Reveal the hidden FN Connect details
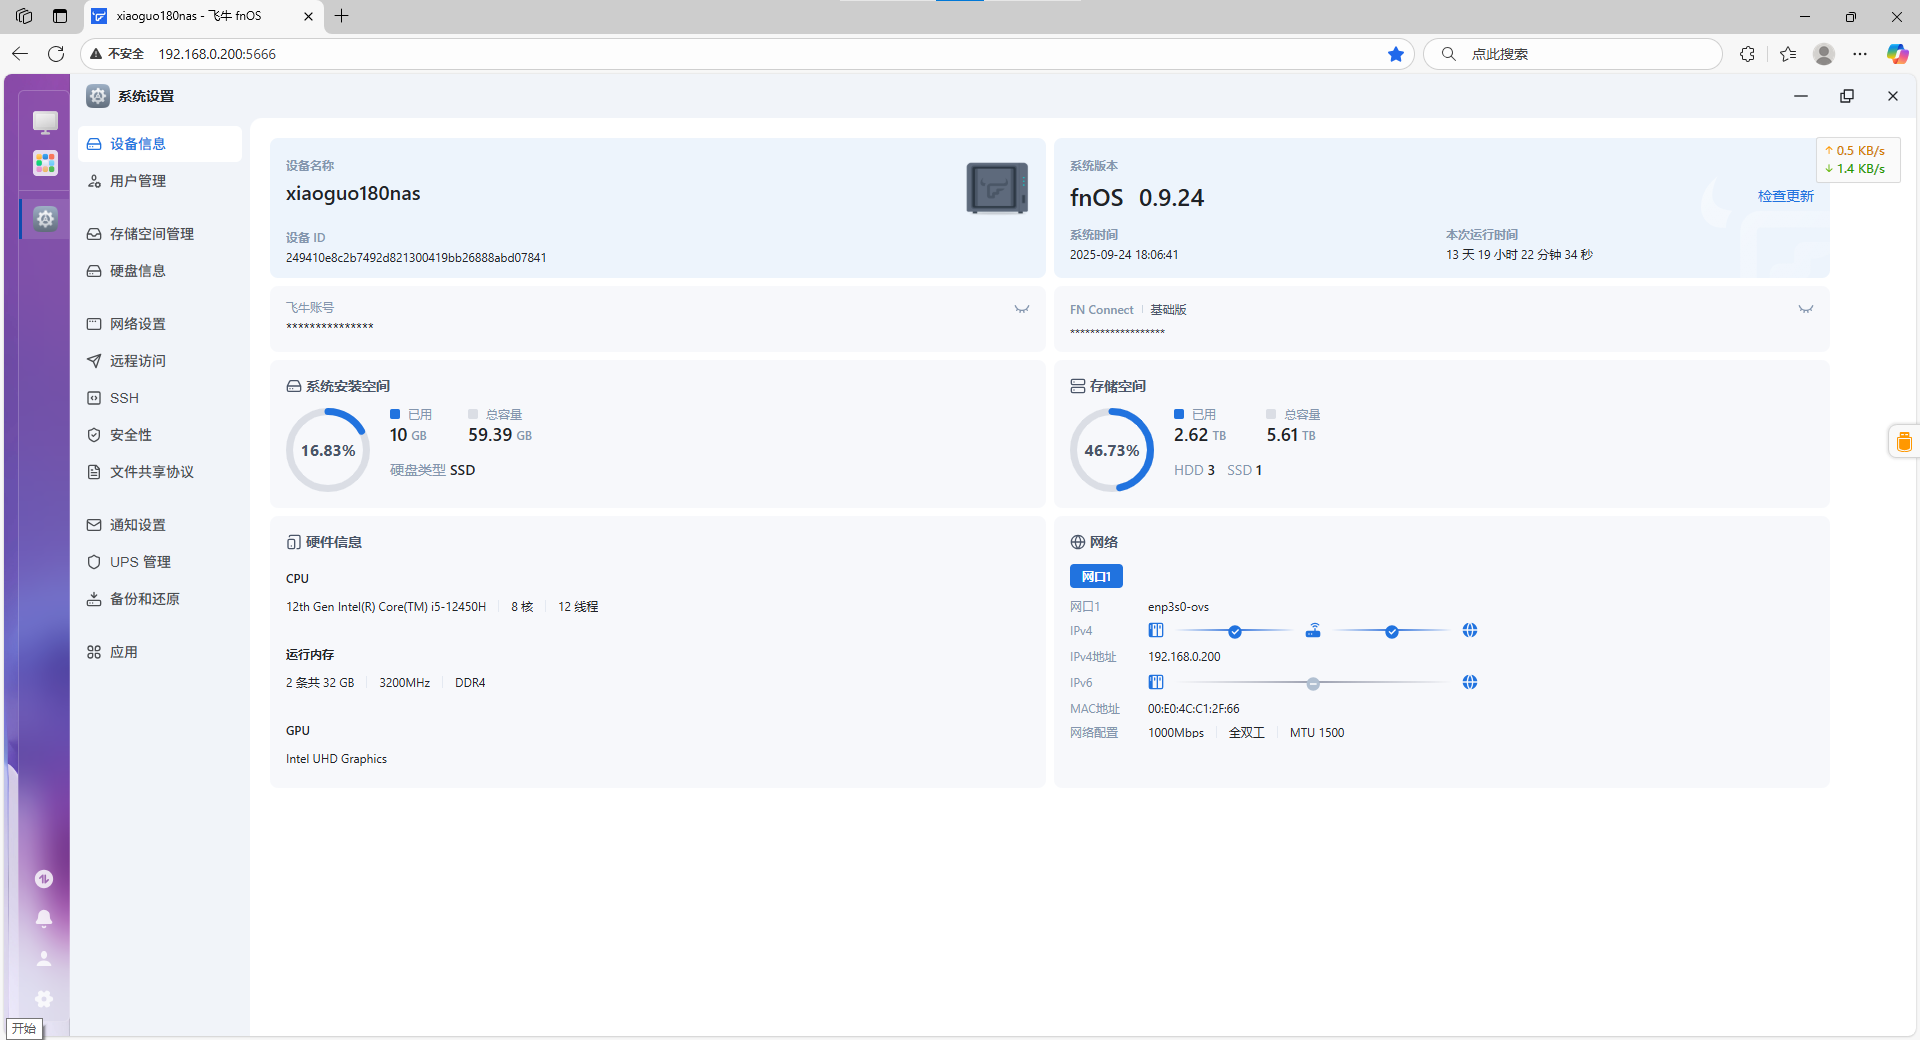1920x1040 pixels. point(1805,309)
